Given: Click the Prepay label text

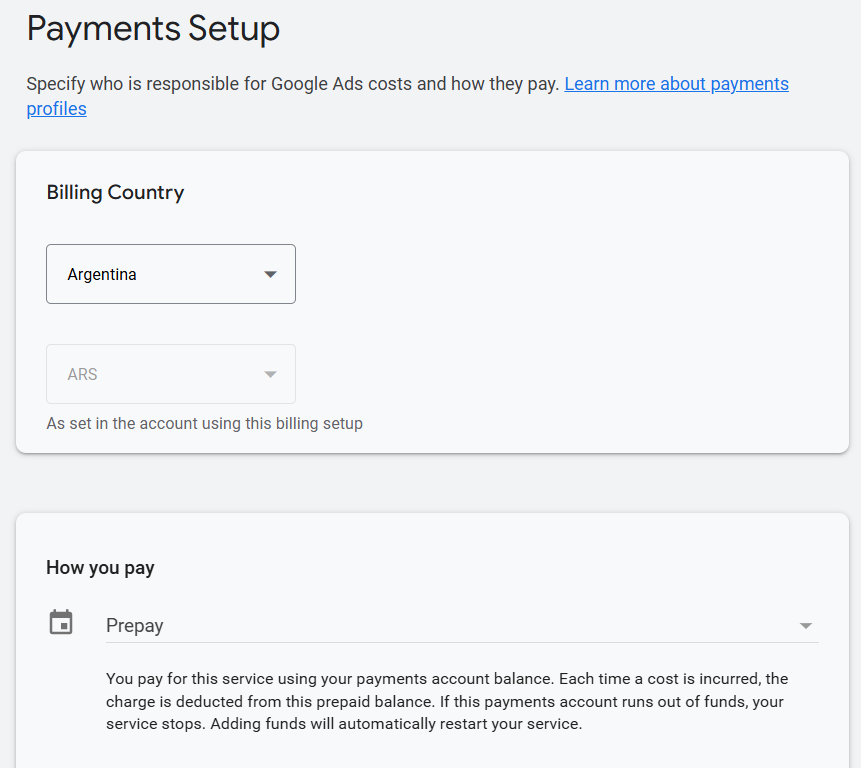Looking at the screenshot, I should [x=135, y=626].
